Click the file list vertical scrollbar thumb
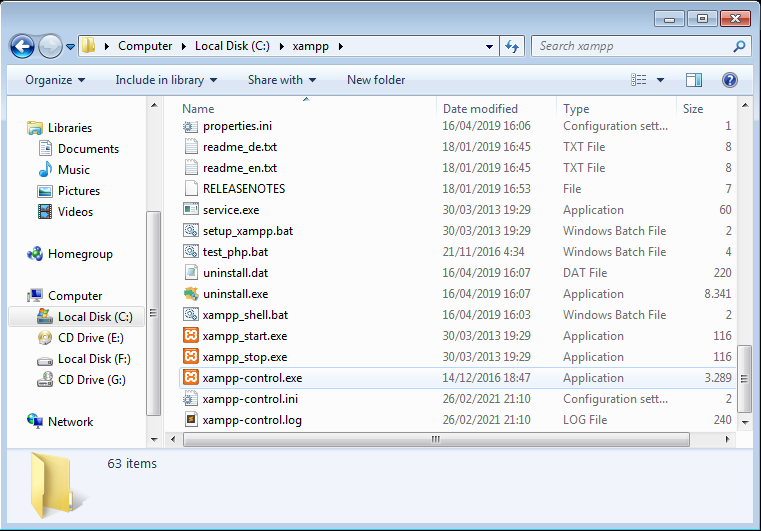The image size is (761, 531). click(744, 379)
